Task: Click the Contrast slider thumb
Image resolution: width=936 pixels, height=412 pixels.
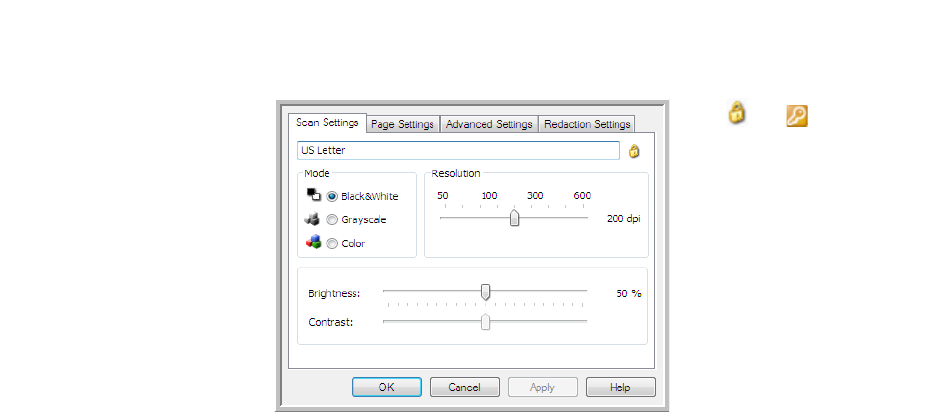Action: click(485, 322)
